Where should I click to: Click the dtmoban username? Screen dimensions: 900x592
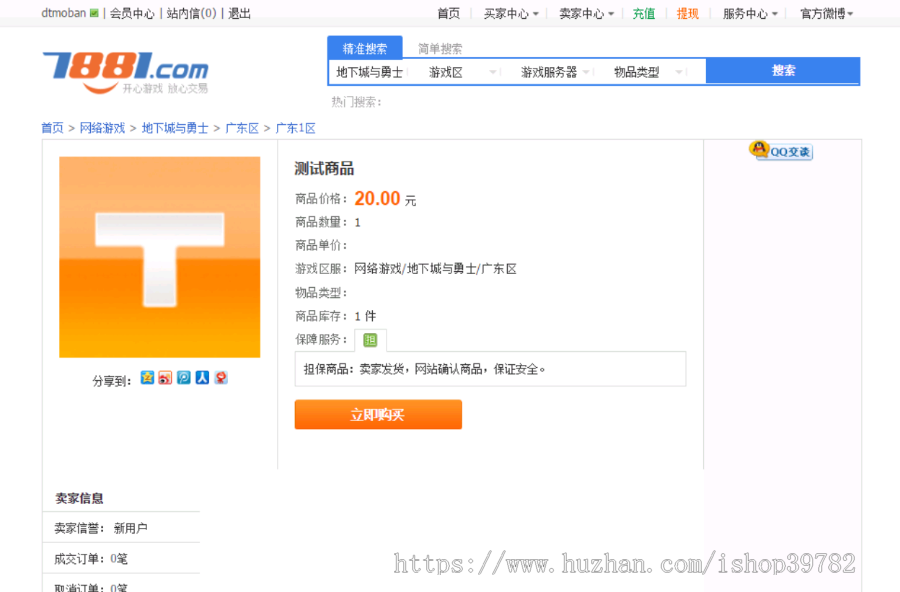point(64,13)
